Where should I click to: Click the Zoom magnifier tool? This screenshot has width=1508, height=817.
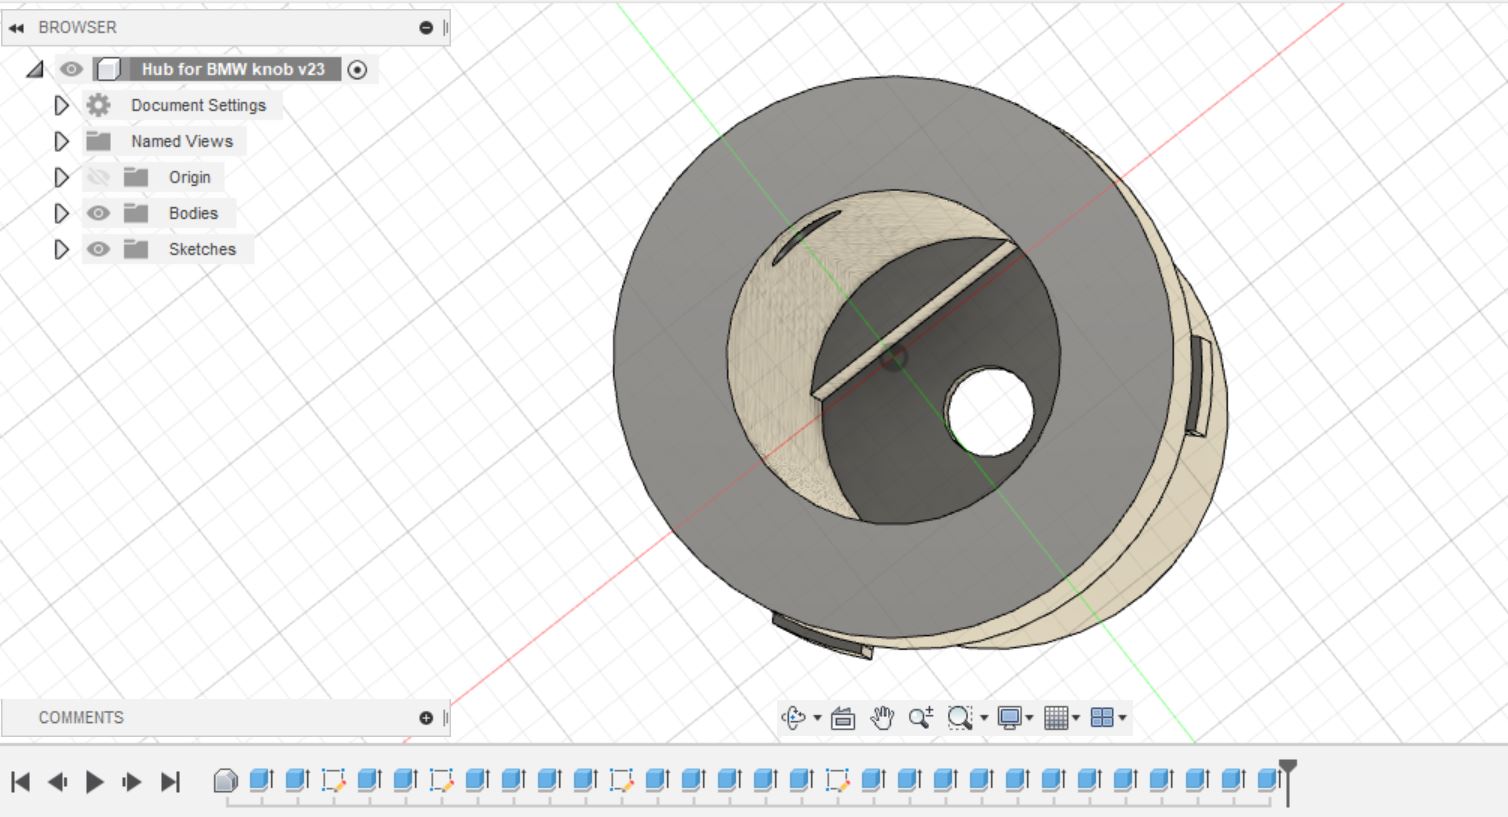[x=921, y=717]
